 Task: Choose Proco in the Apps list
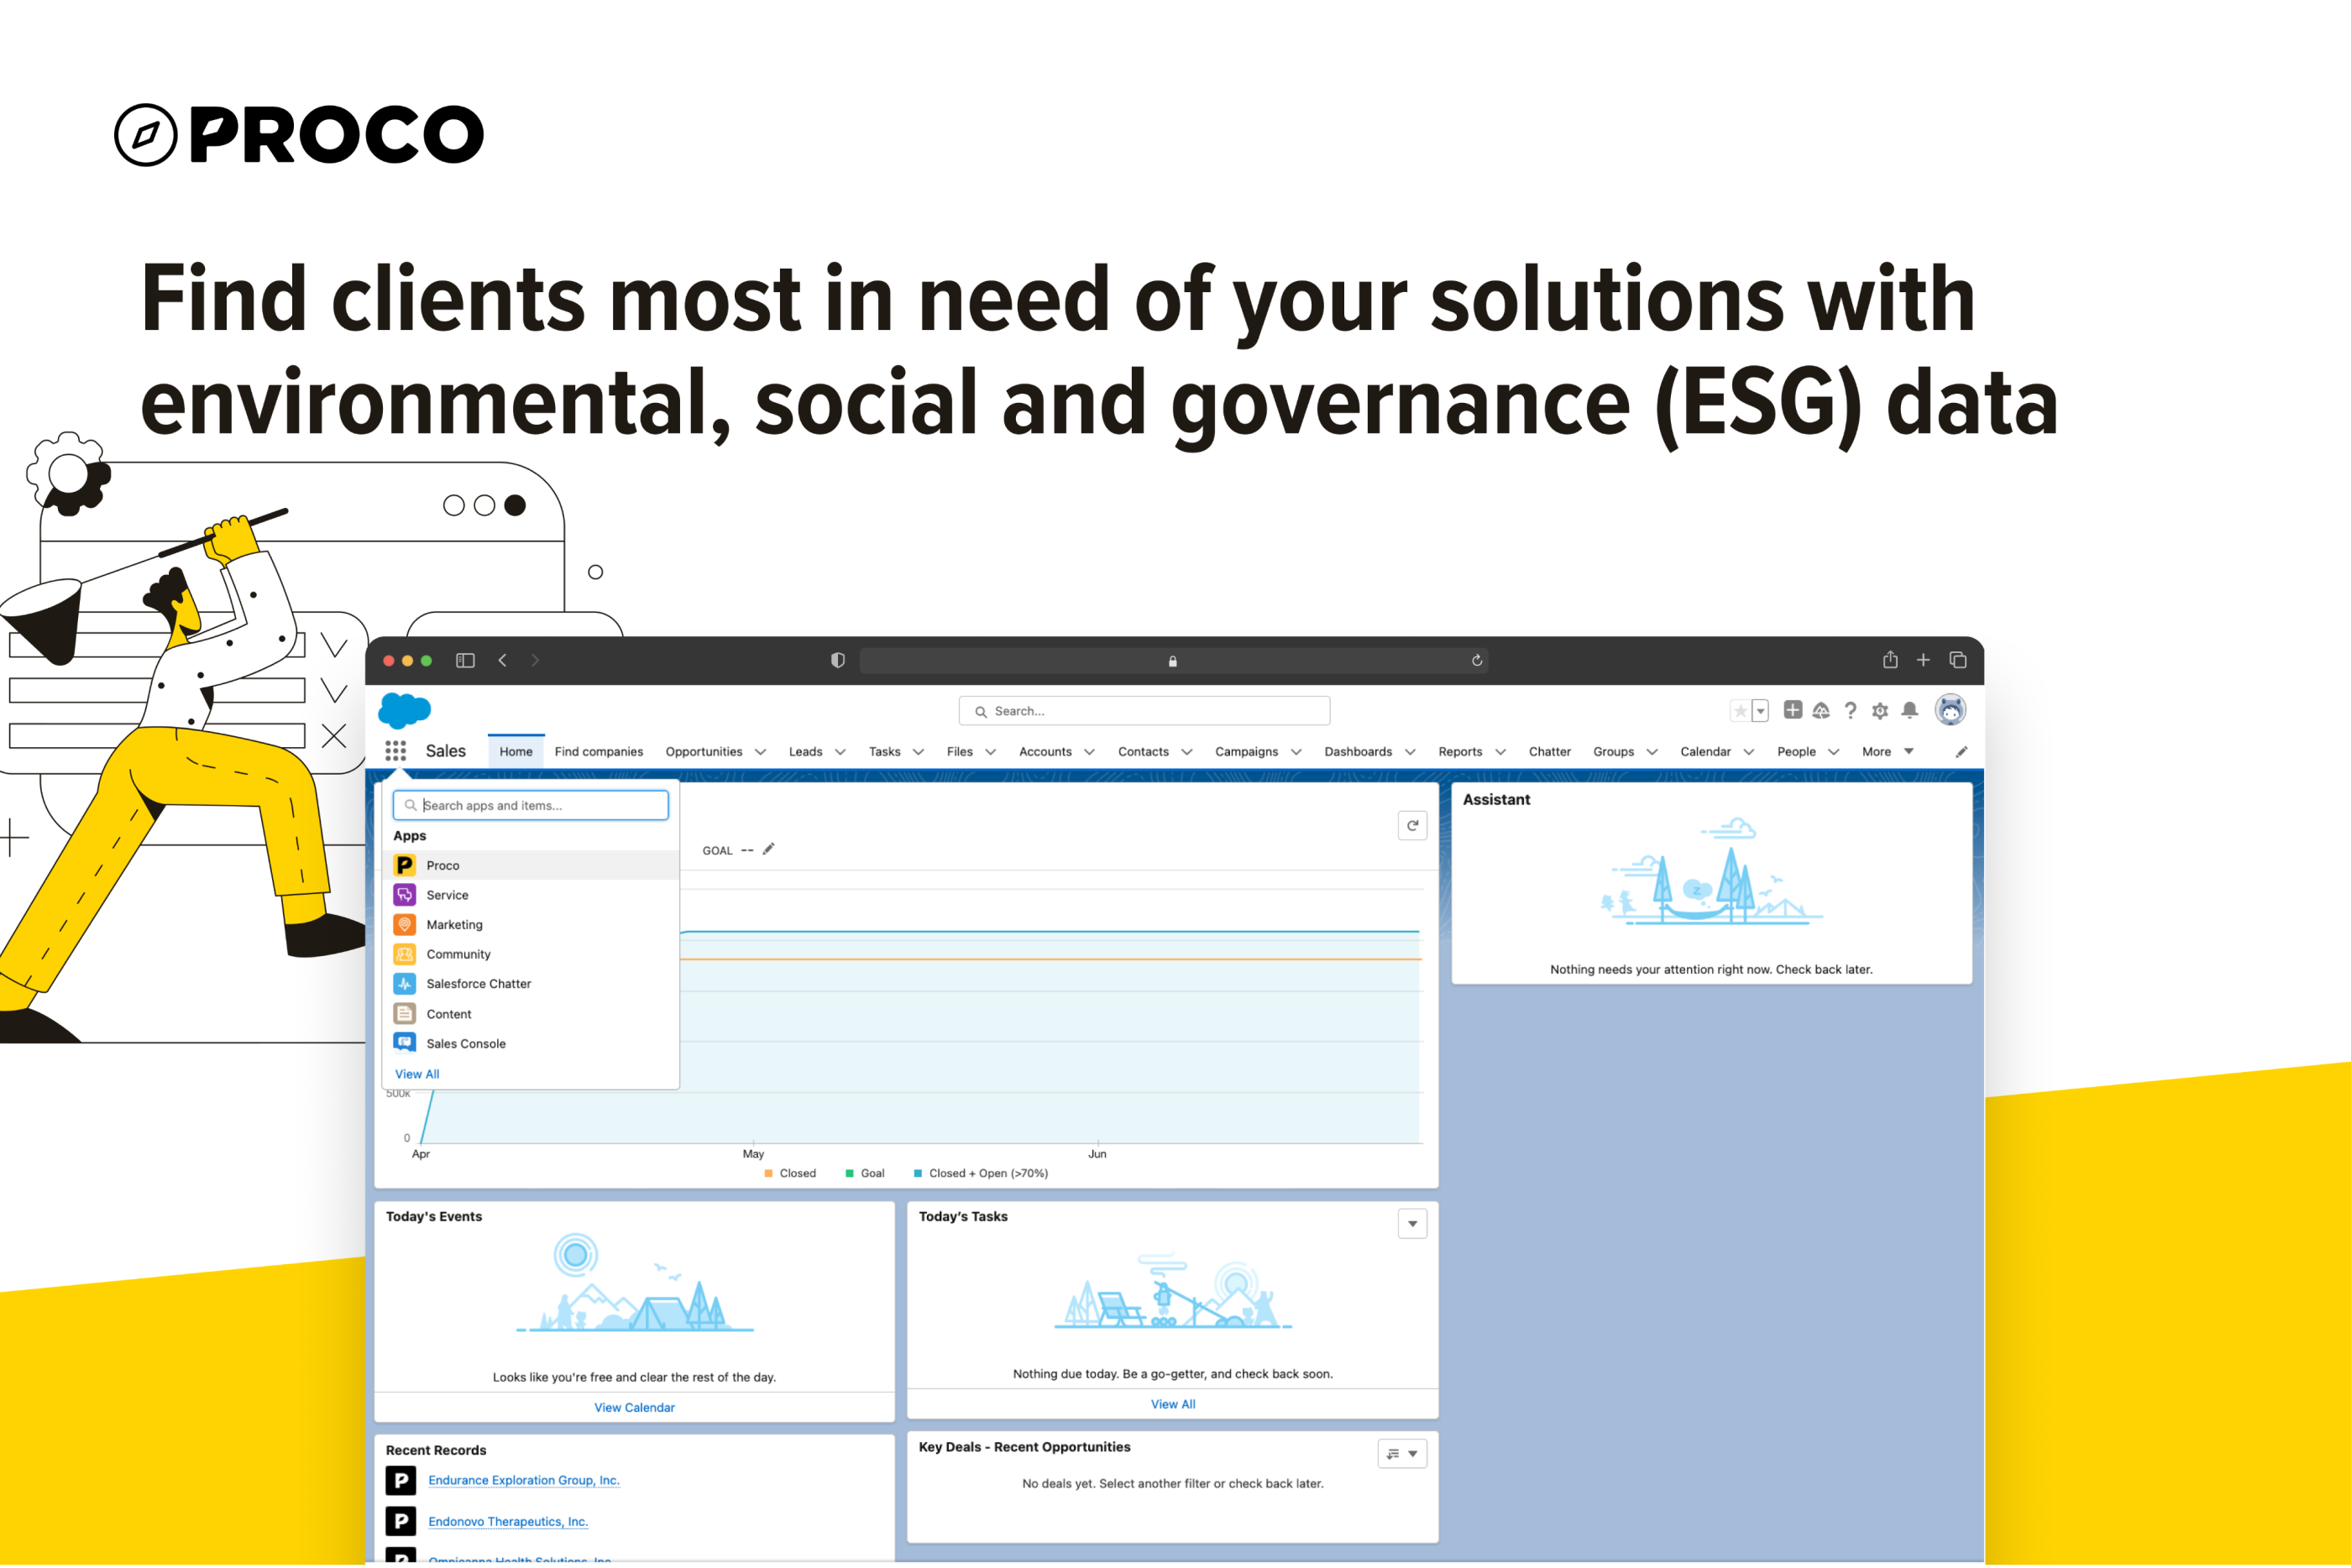point(531,865)
